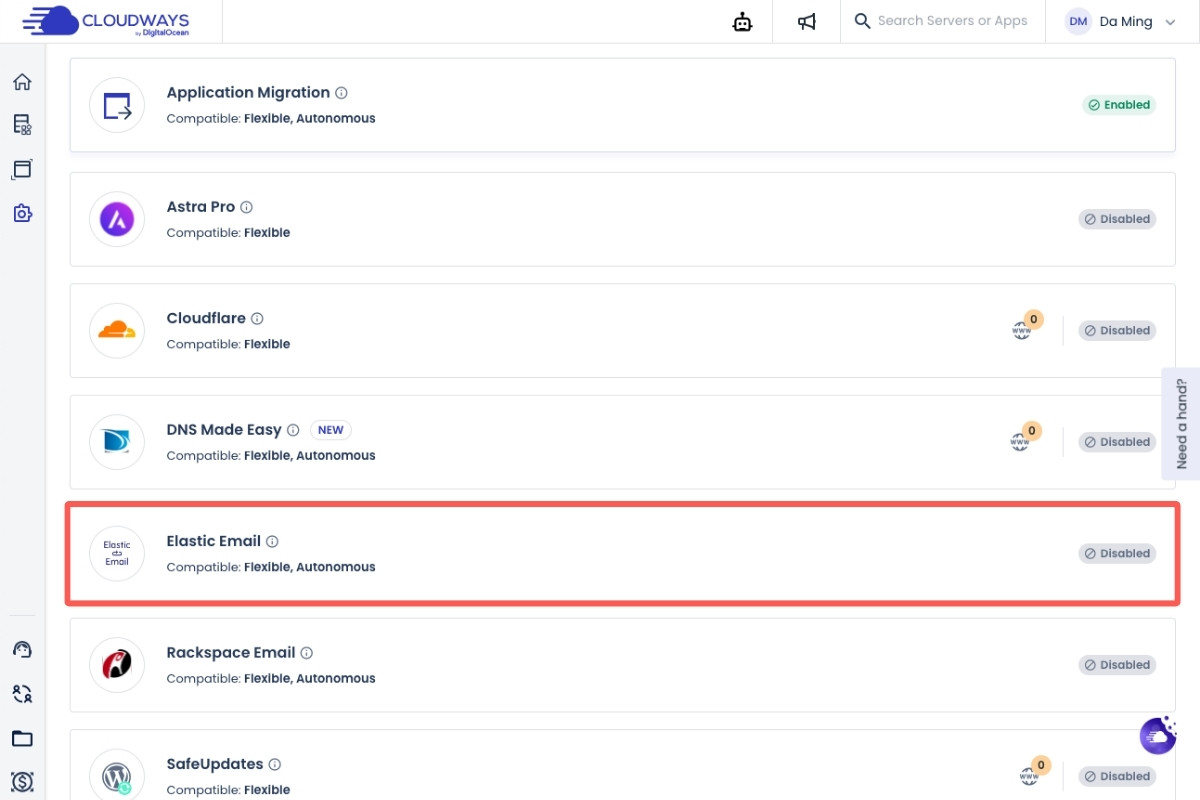
Task: Open the folder icon in sidebar
Action: click(x=22, y=739)
